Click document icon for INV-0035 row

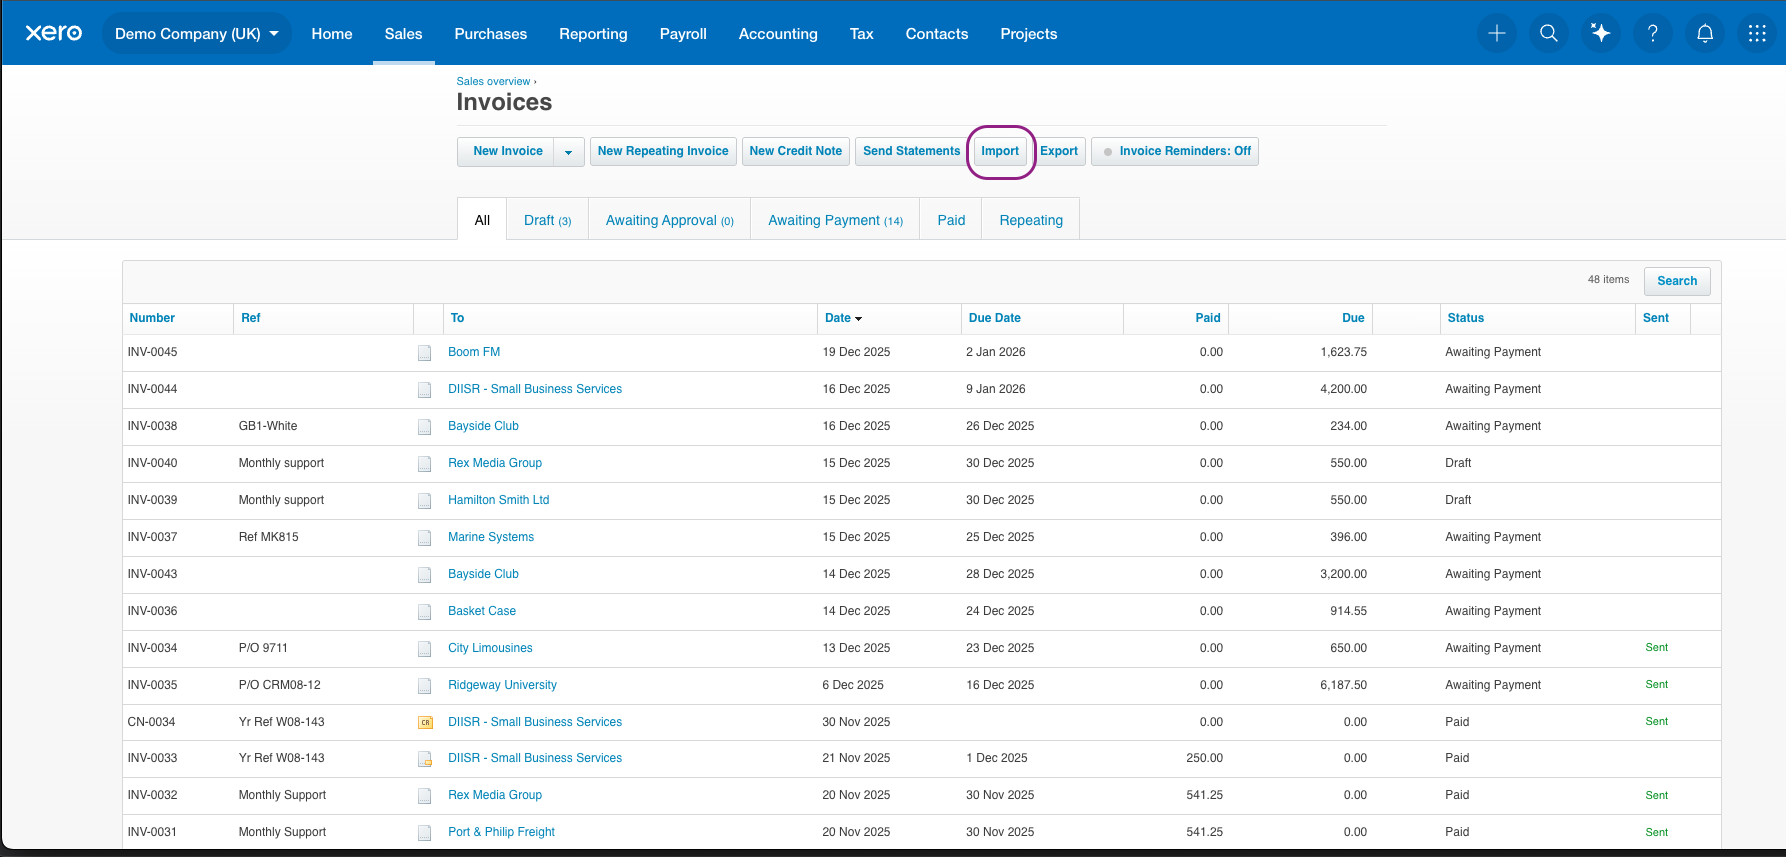coord(425,686)
